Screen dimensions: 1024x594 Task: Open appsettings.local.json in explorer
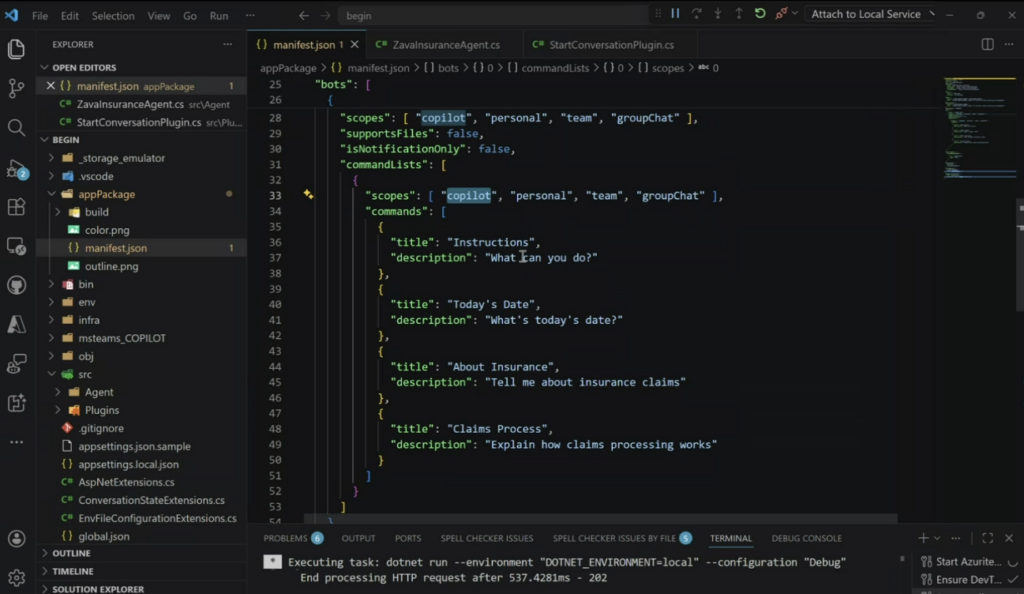pyautogui.click(x=128, y=464)
